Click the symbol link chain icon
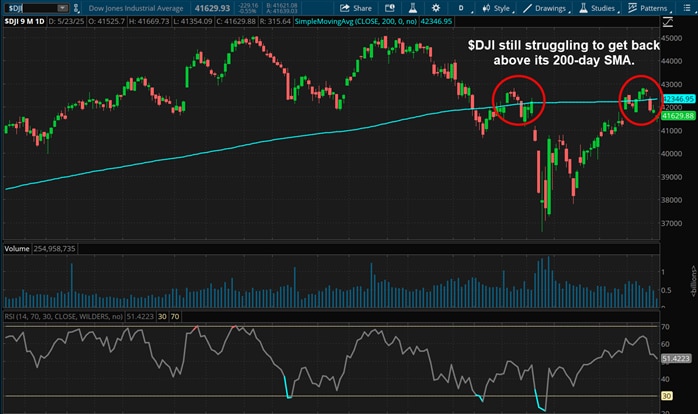Screen dimensions: 698x414 click(x=77, y=8)
